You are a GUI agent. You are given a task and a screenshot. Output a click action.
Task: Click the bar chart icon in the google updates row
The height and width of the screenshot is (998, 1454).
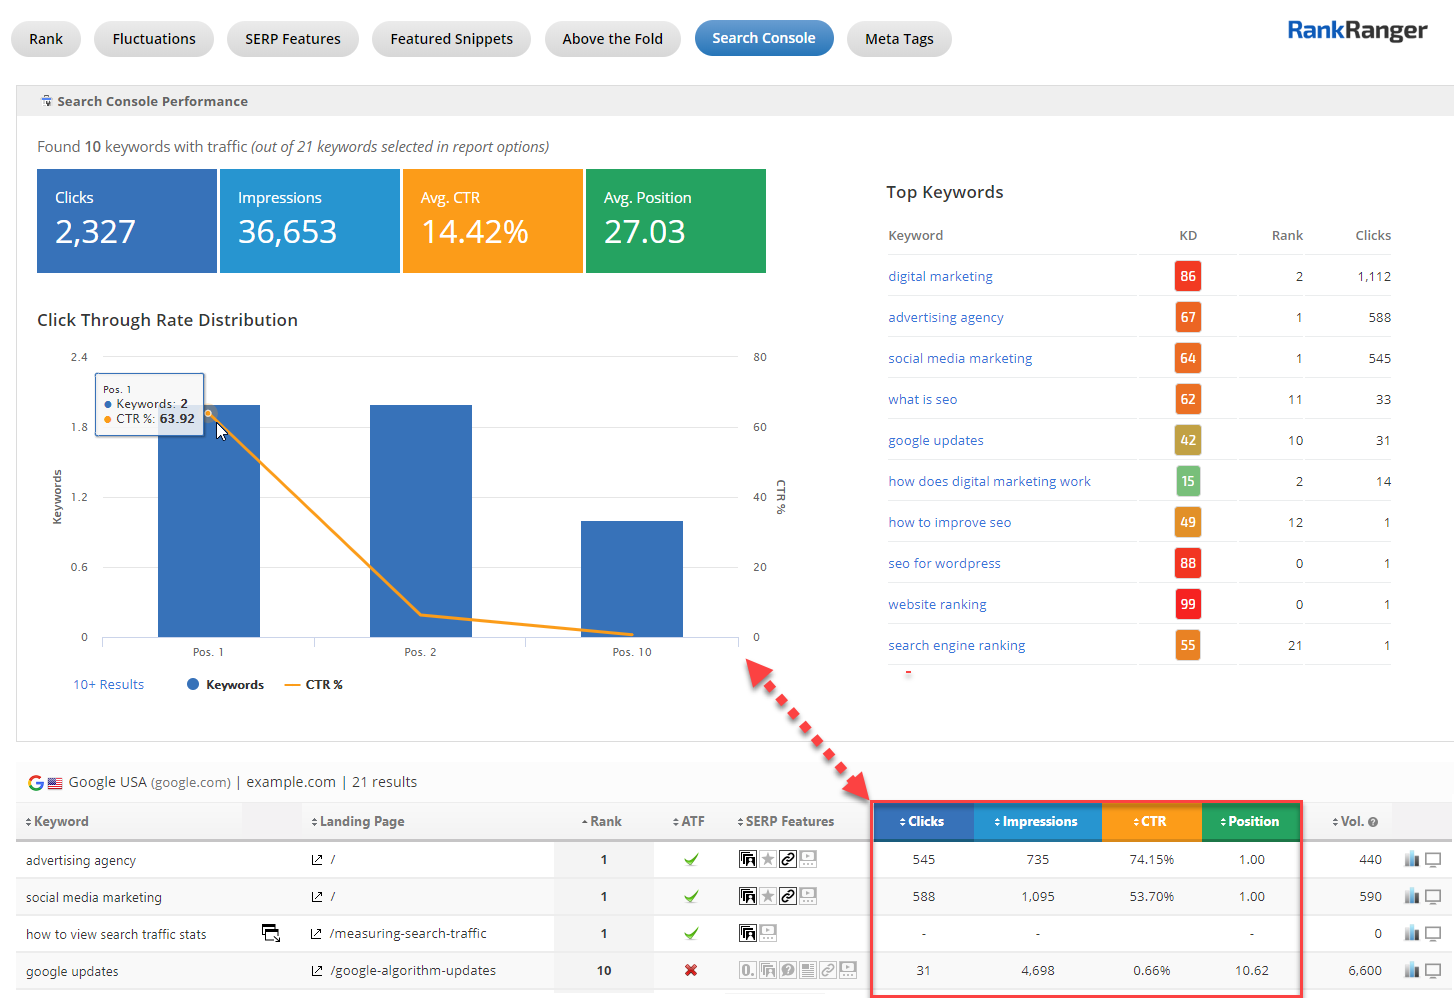click(x=1411, y=970)
